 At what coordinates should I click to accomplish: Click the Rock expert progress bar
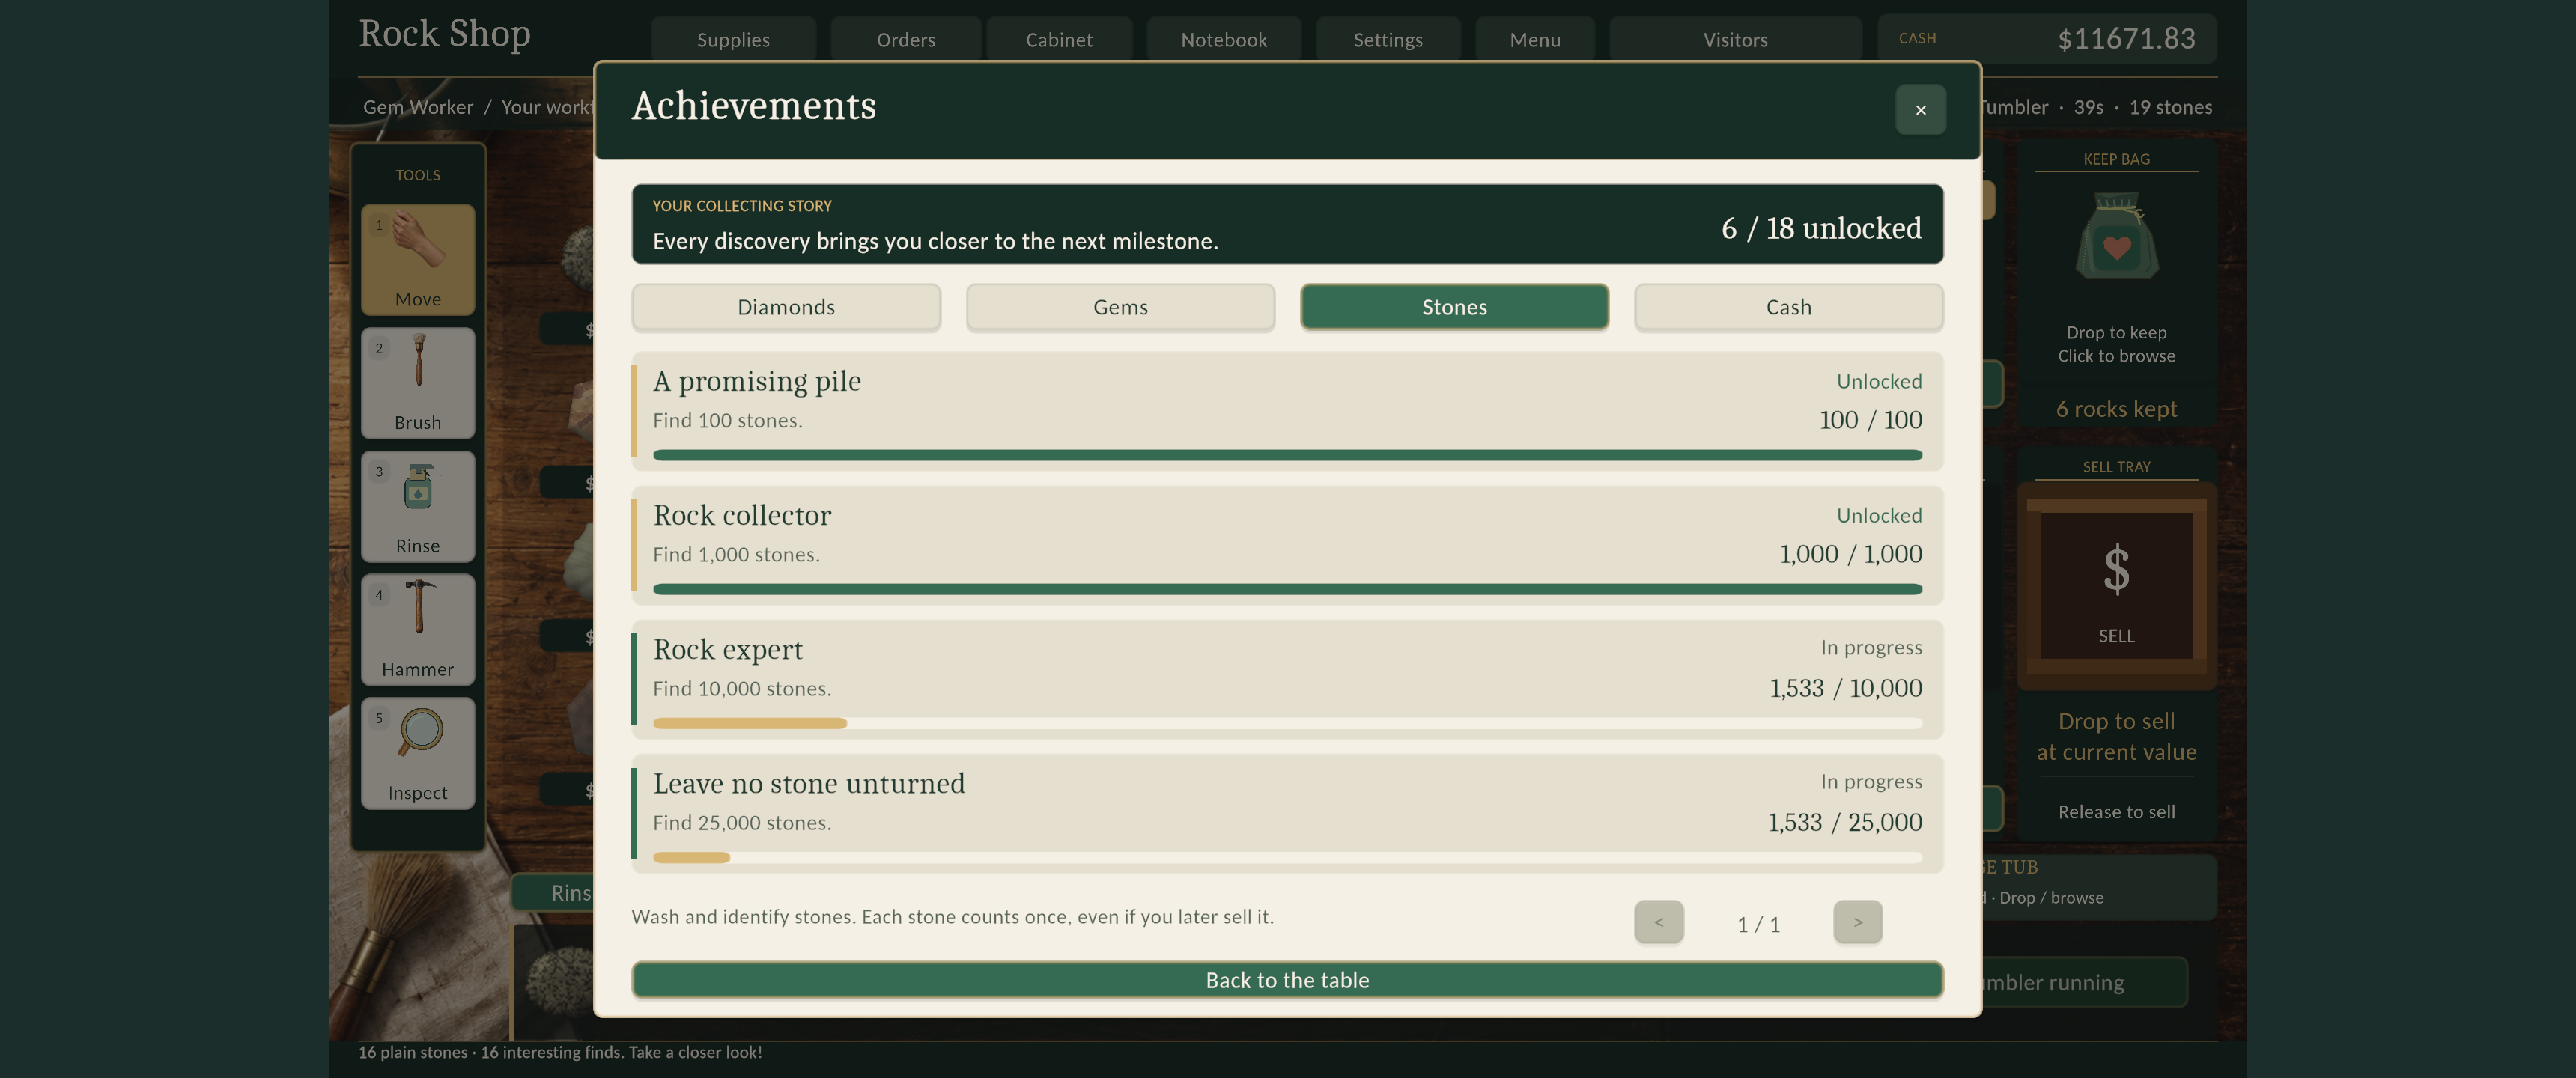click(1287, 723)
